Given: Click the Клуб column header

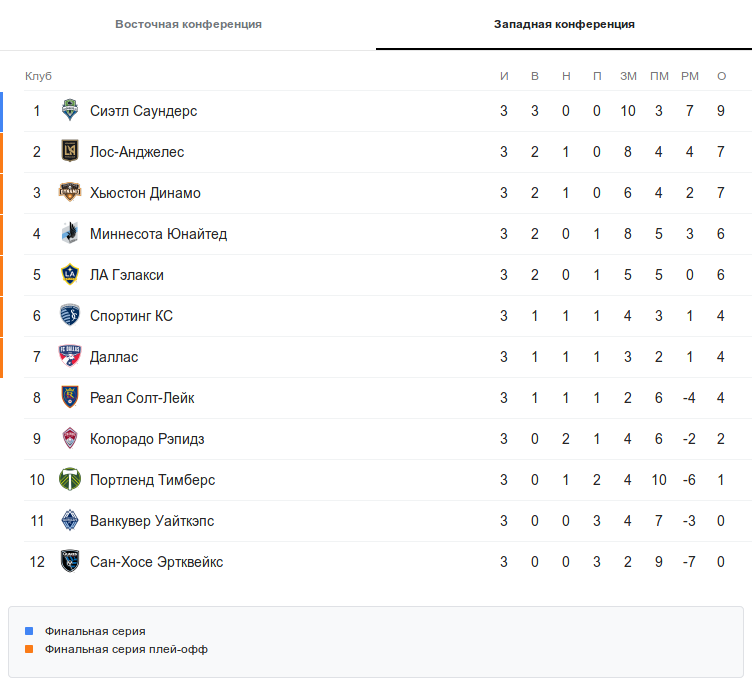Looking at the screenshot, I should [x=38, y=77].
